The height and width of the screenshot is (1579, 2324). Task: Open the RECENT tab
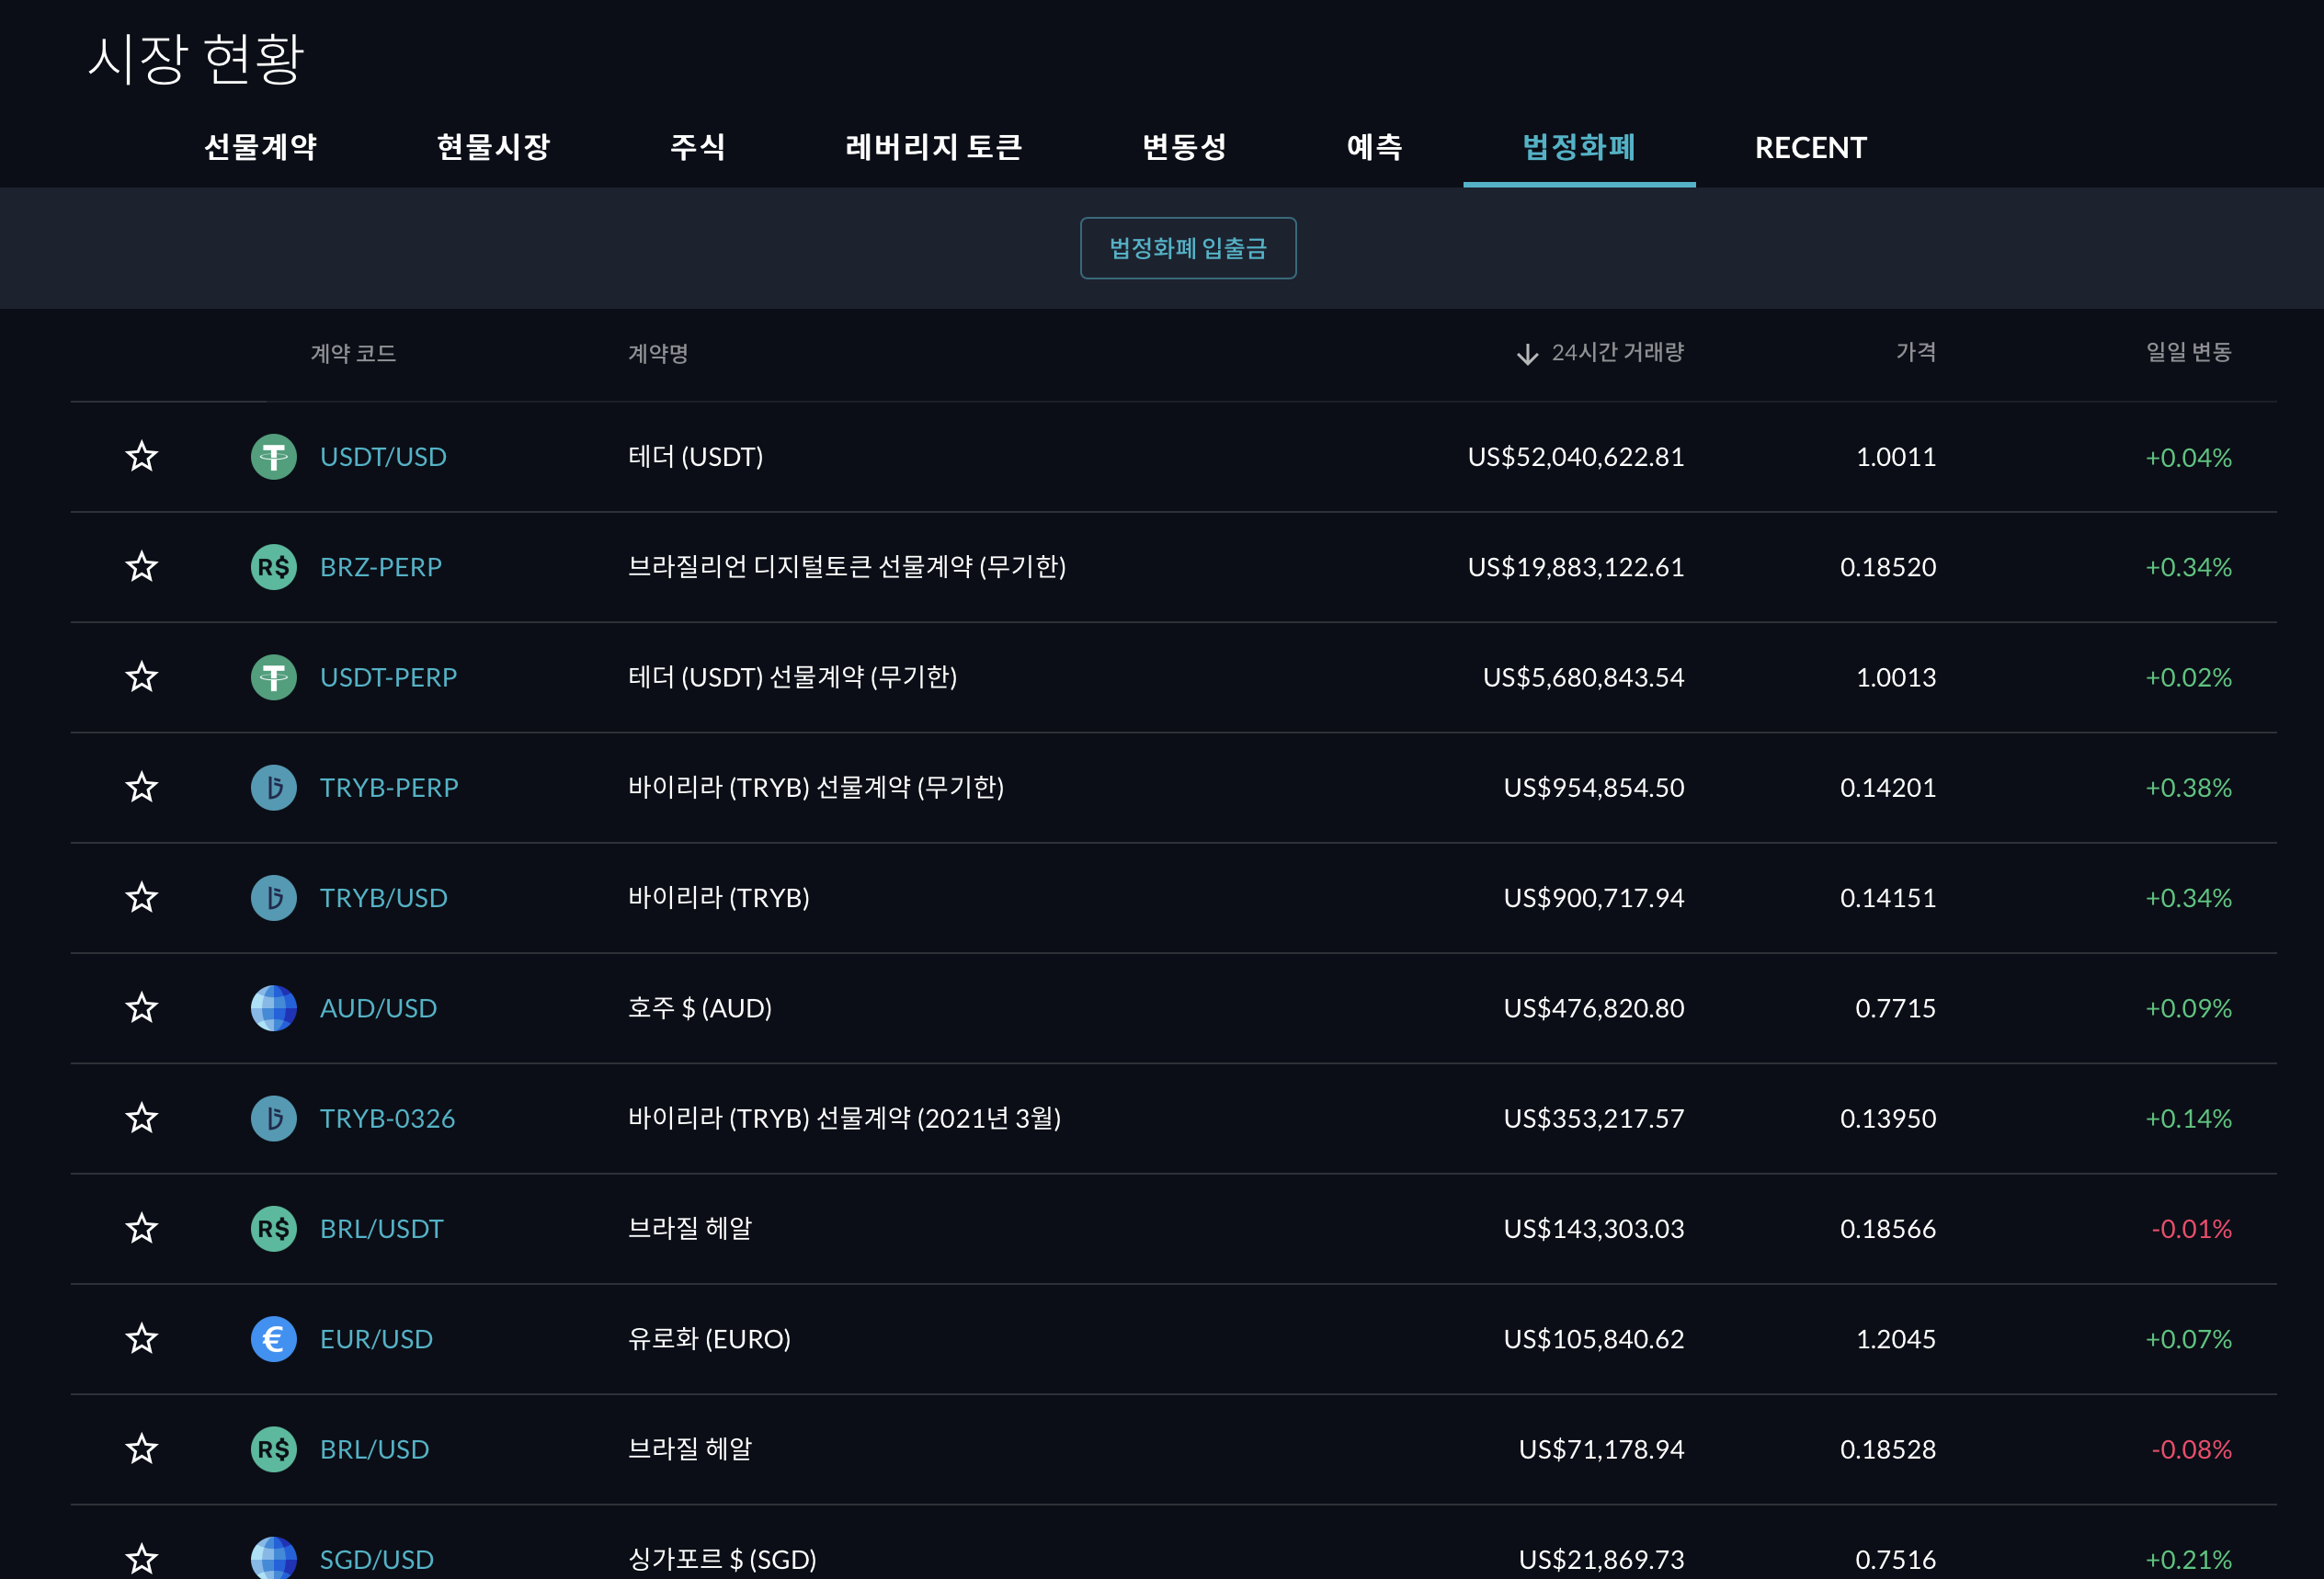pyautogui.click(x=1809, y=147)
